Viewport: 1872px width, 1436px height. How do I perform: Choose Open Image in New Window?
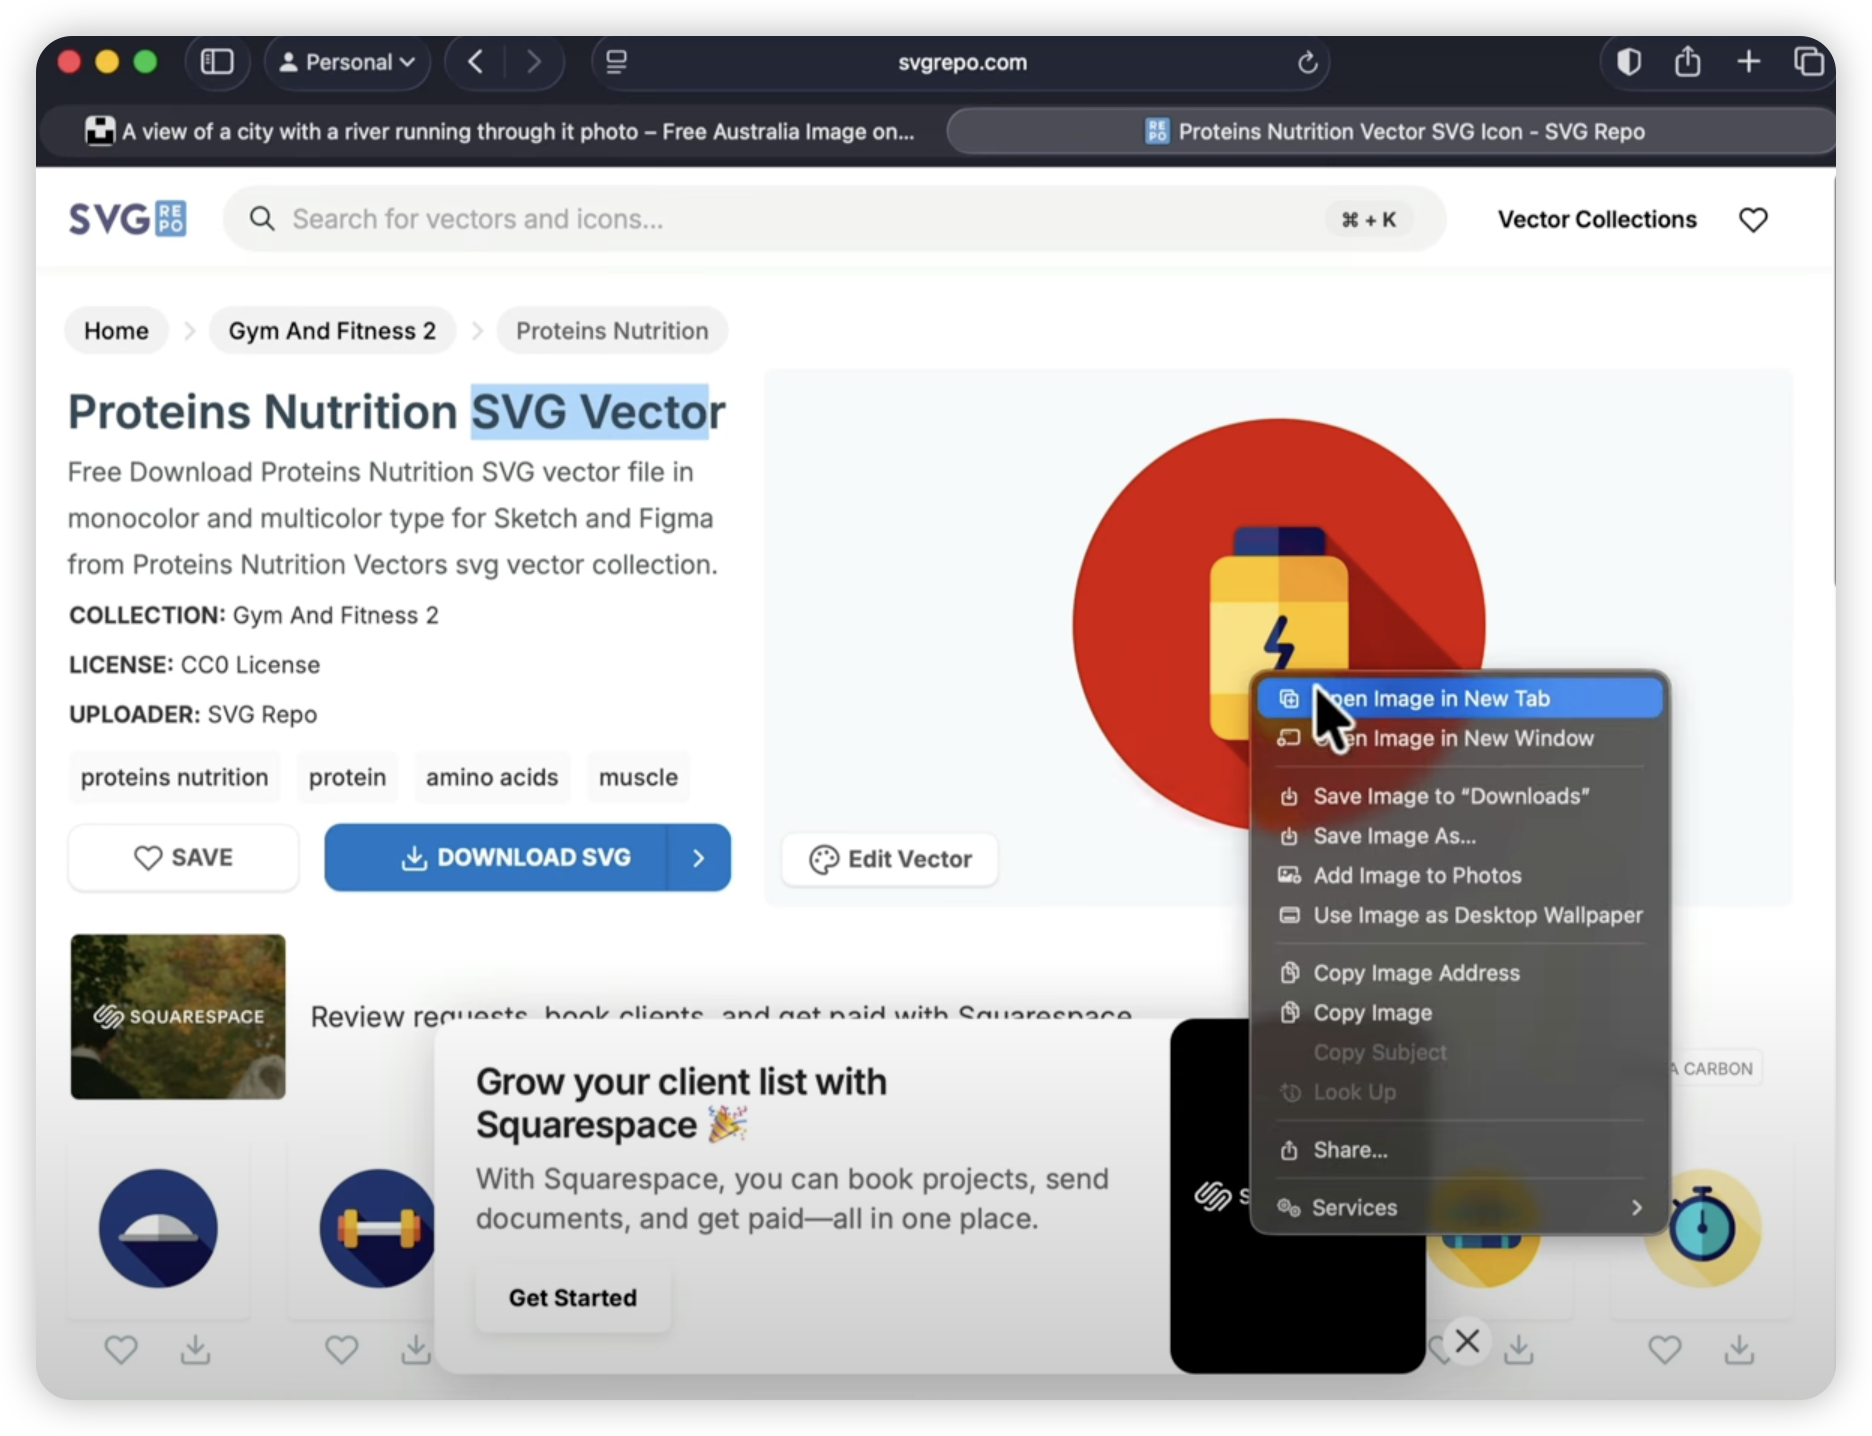click(x=1460, y=738)
